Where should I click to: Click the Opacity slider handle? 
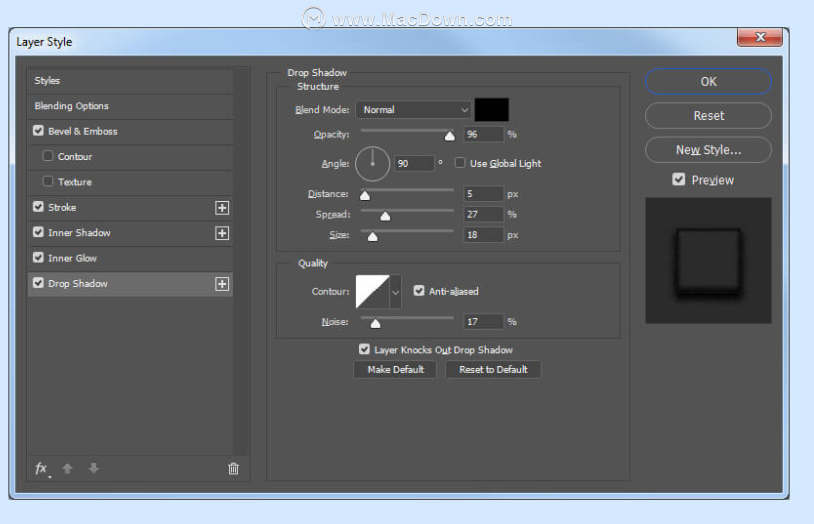pyautogui.click(x=450, y=136)
